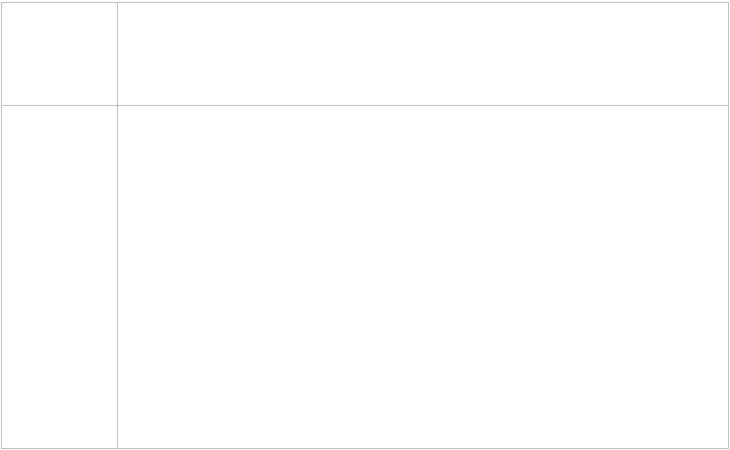Click the vertical divider between top cells
Viewport: 730px width, 450px height.
pos(117,54)
